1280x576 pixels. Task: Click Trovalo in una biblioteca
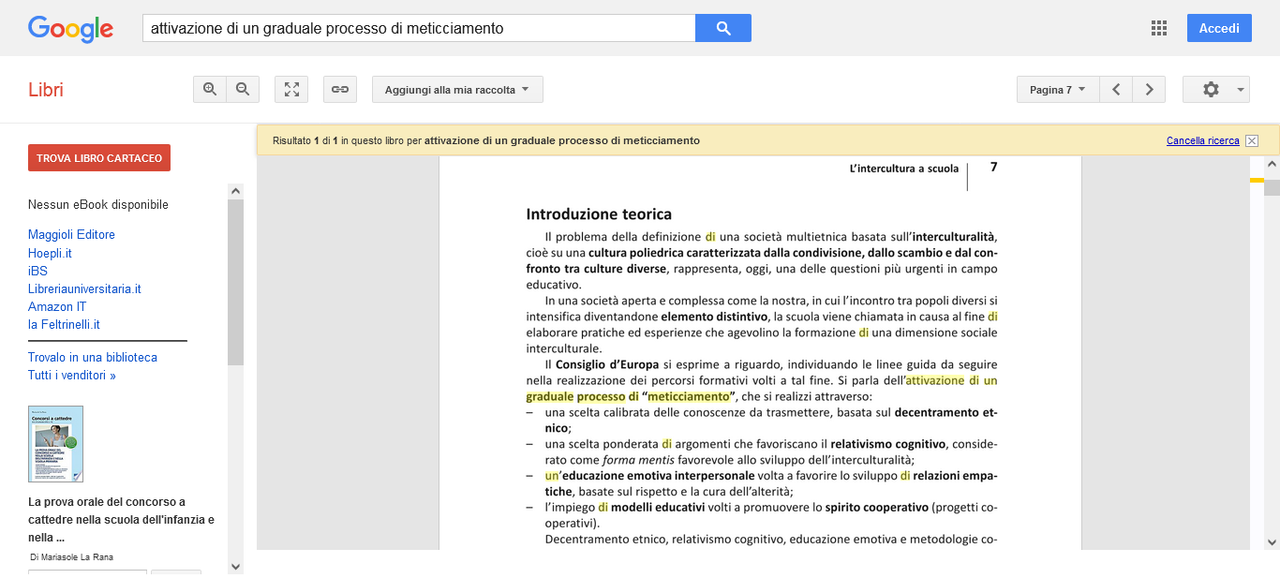[92, 357]
